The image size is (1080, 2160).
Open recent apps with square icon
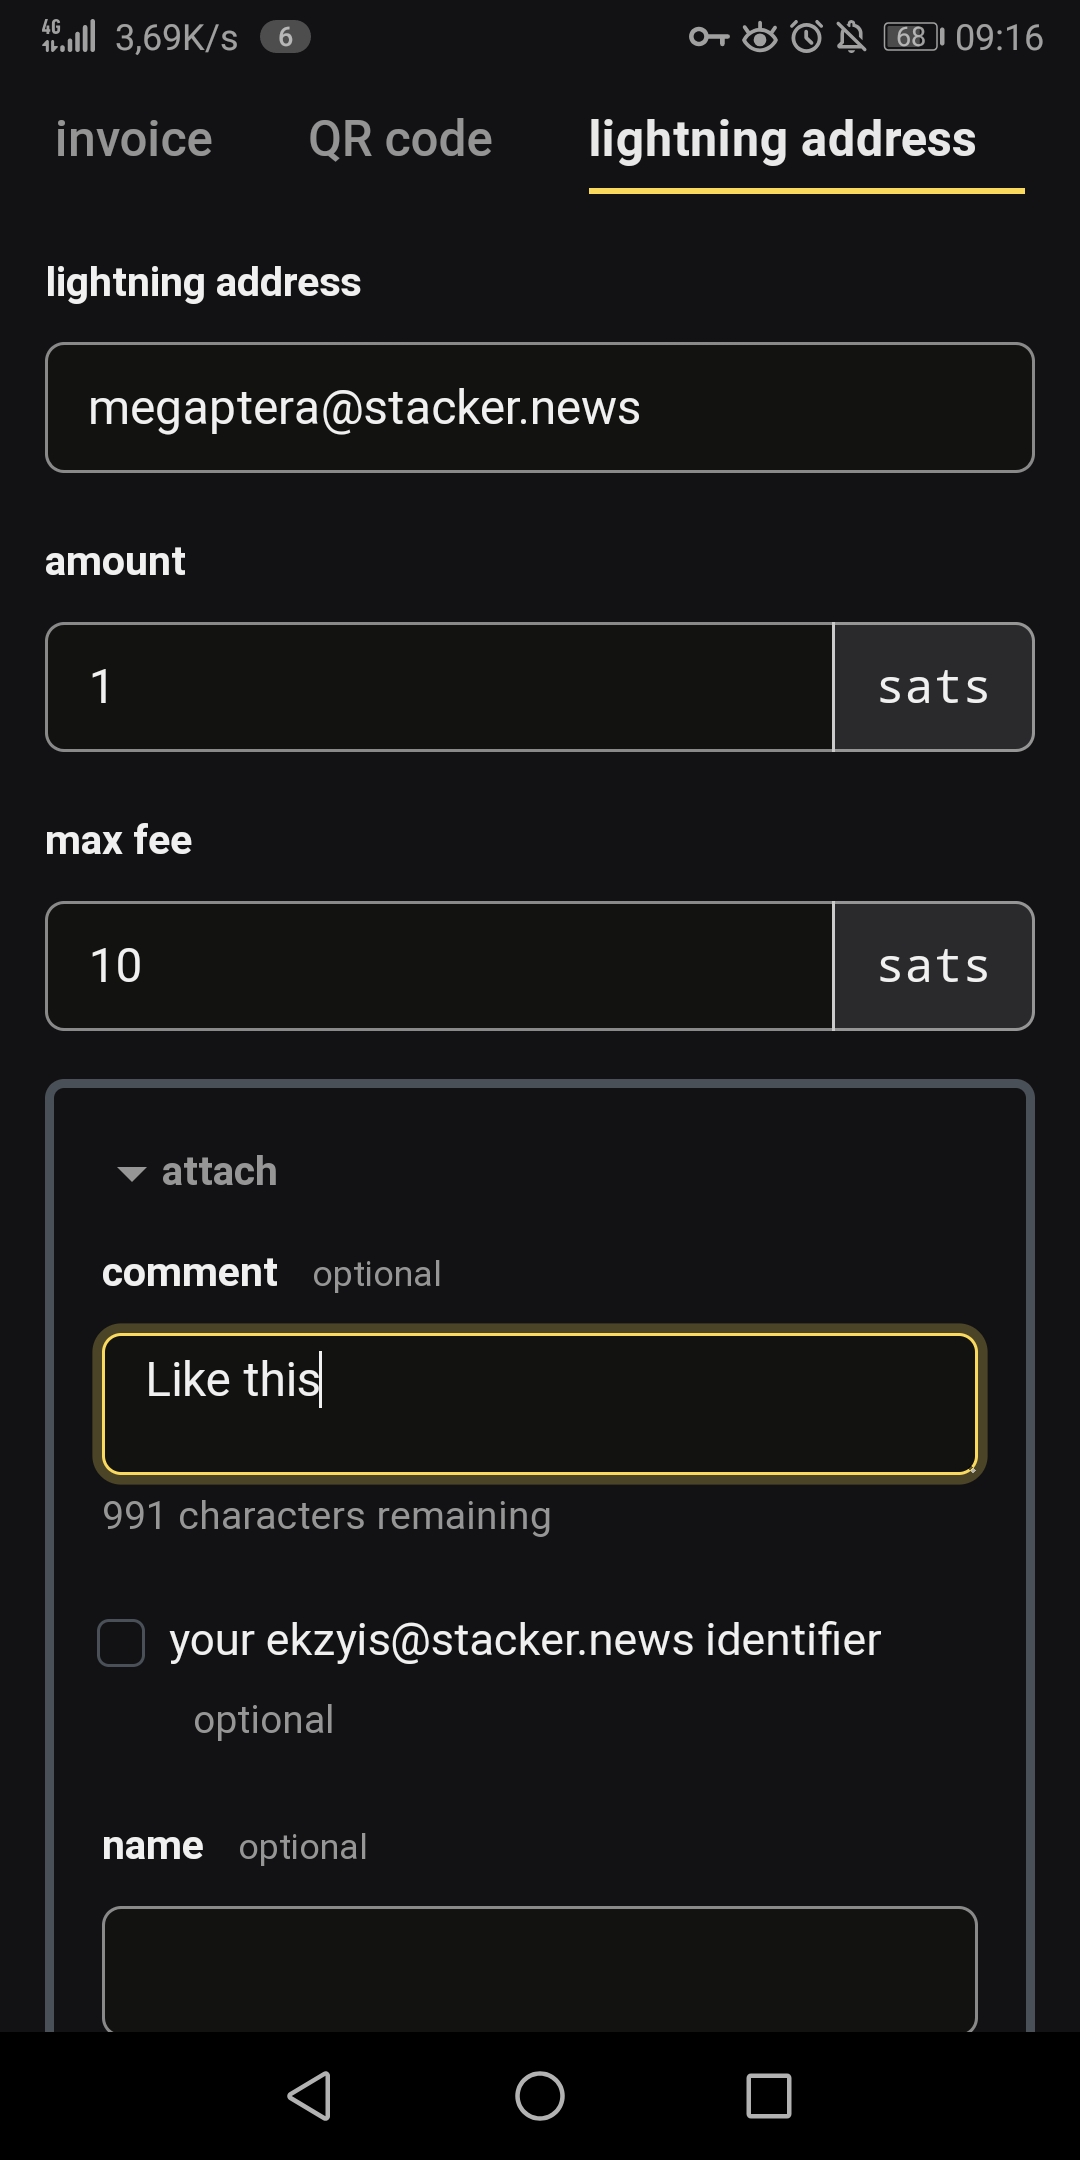coord(769,2095)
